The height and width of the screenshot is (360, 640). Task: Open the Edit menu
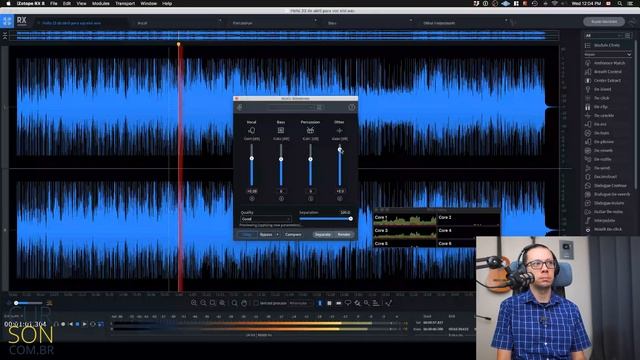(67, 3)
